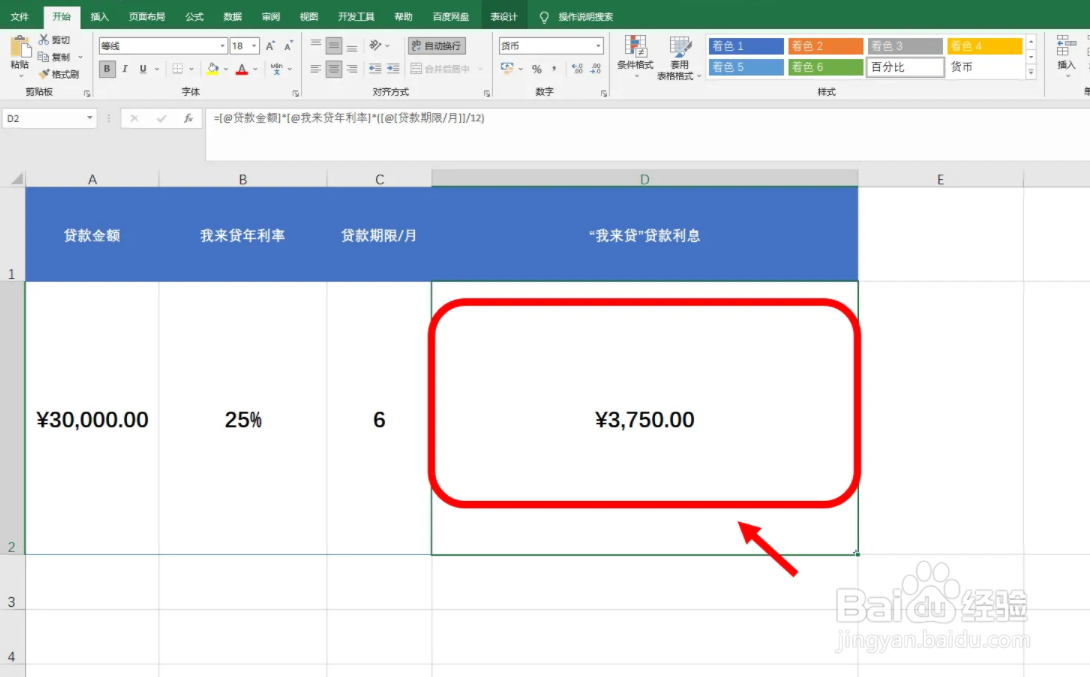Apply the 着色 6 cell style
Screen dimensions: 1090x677
[x=825, y=67]
